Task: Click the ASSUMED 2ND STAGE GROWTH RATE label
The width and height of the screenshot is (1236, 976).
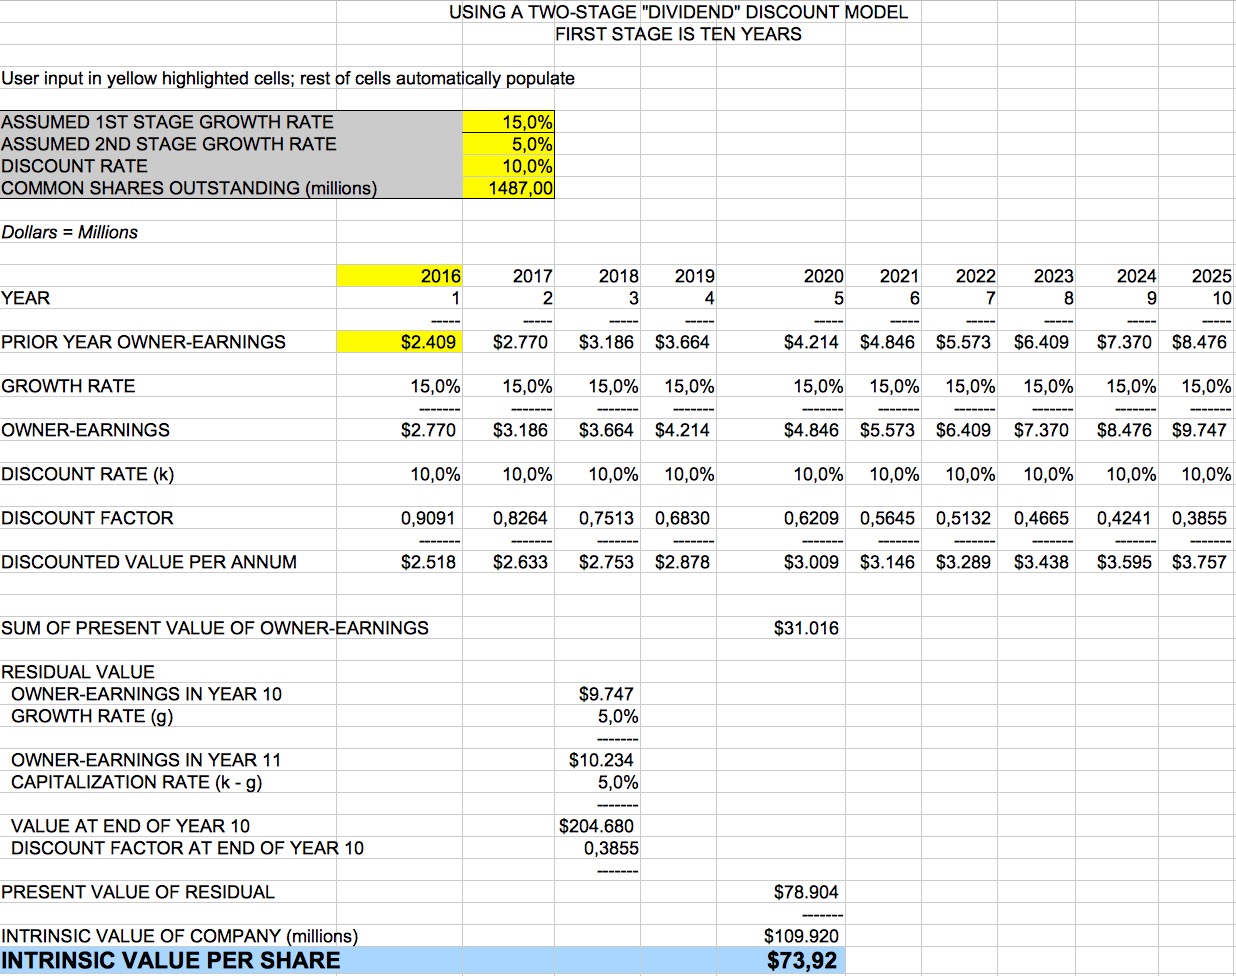Action: 169,144
